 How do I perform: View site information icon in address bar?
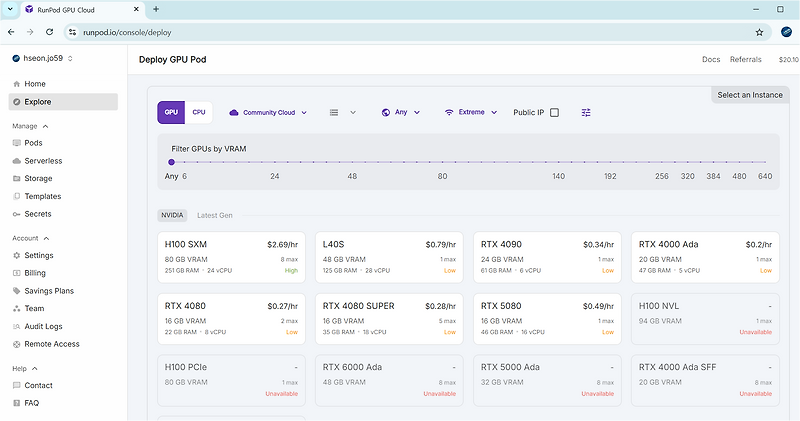coord(72,32)
